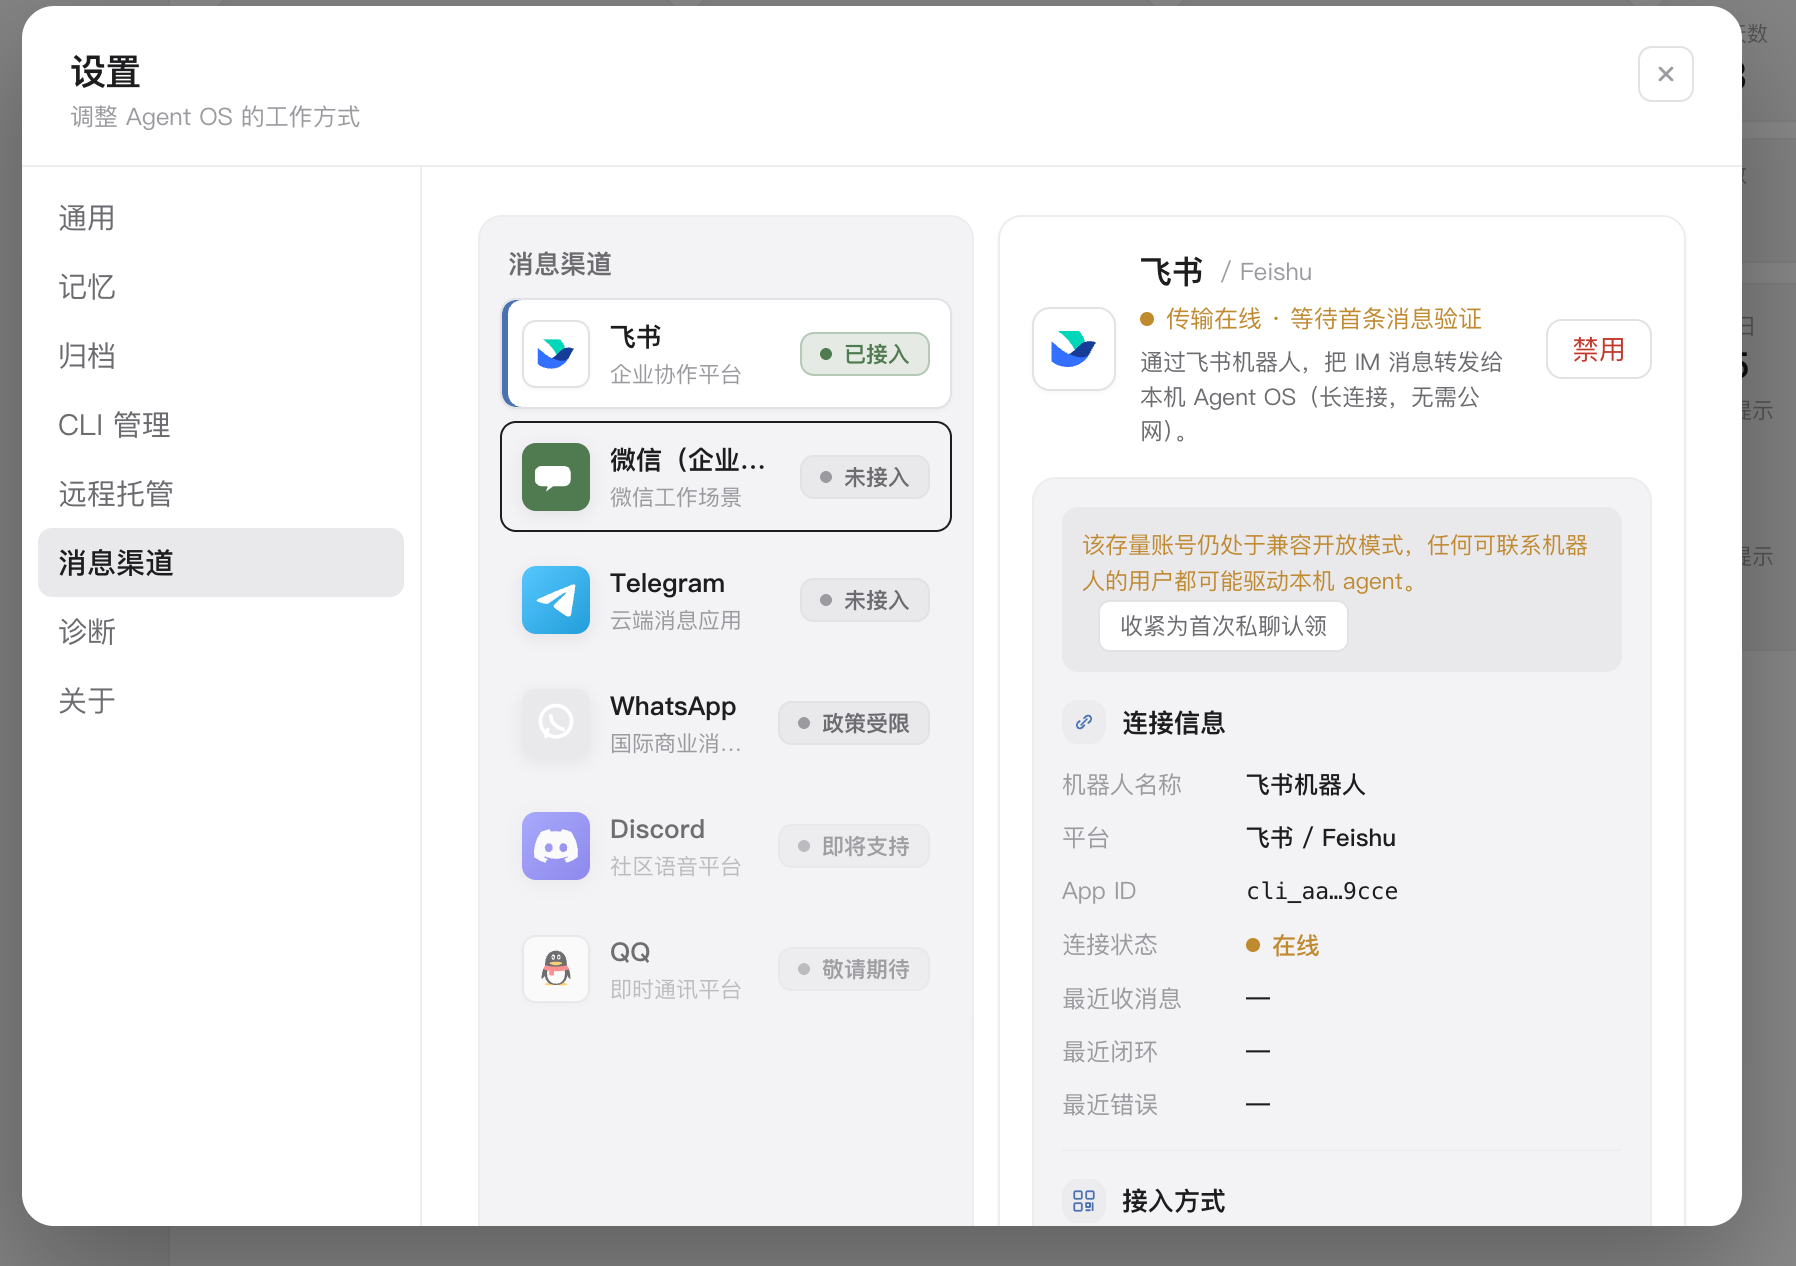Close the settings dialog with the X
This screenshot has width=1796, height=1266.
point(1666,74)
